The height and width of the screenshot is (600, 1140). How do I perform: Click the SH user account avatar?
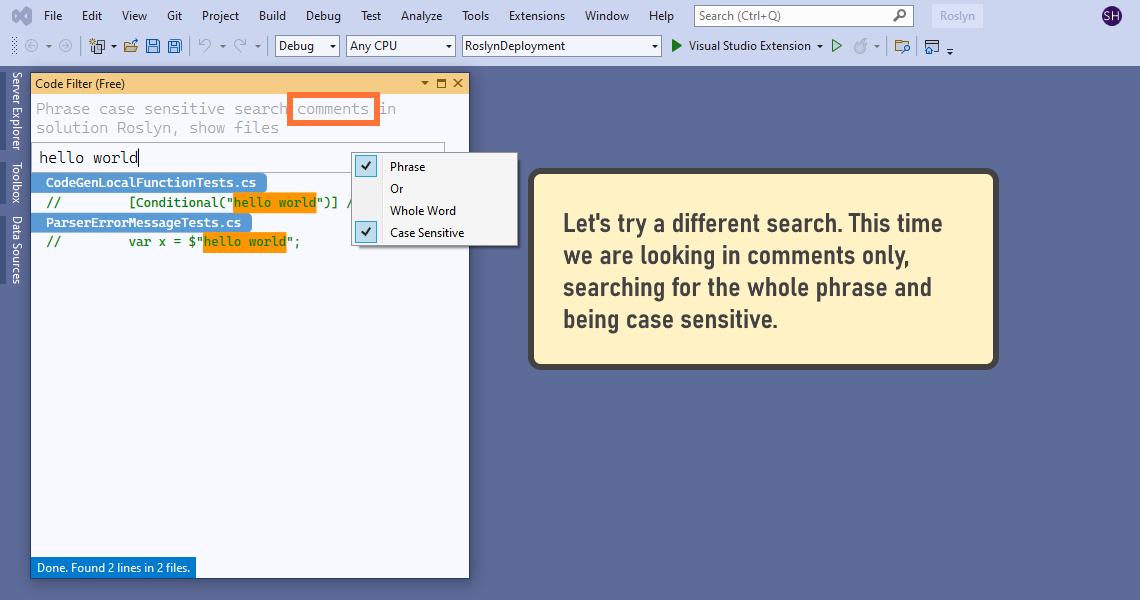[x=1111, y=16]
